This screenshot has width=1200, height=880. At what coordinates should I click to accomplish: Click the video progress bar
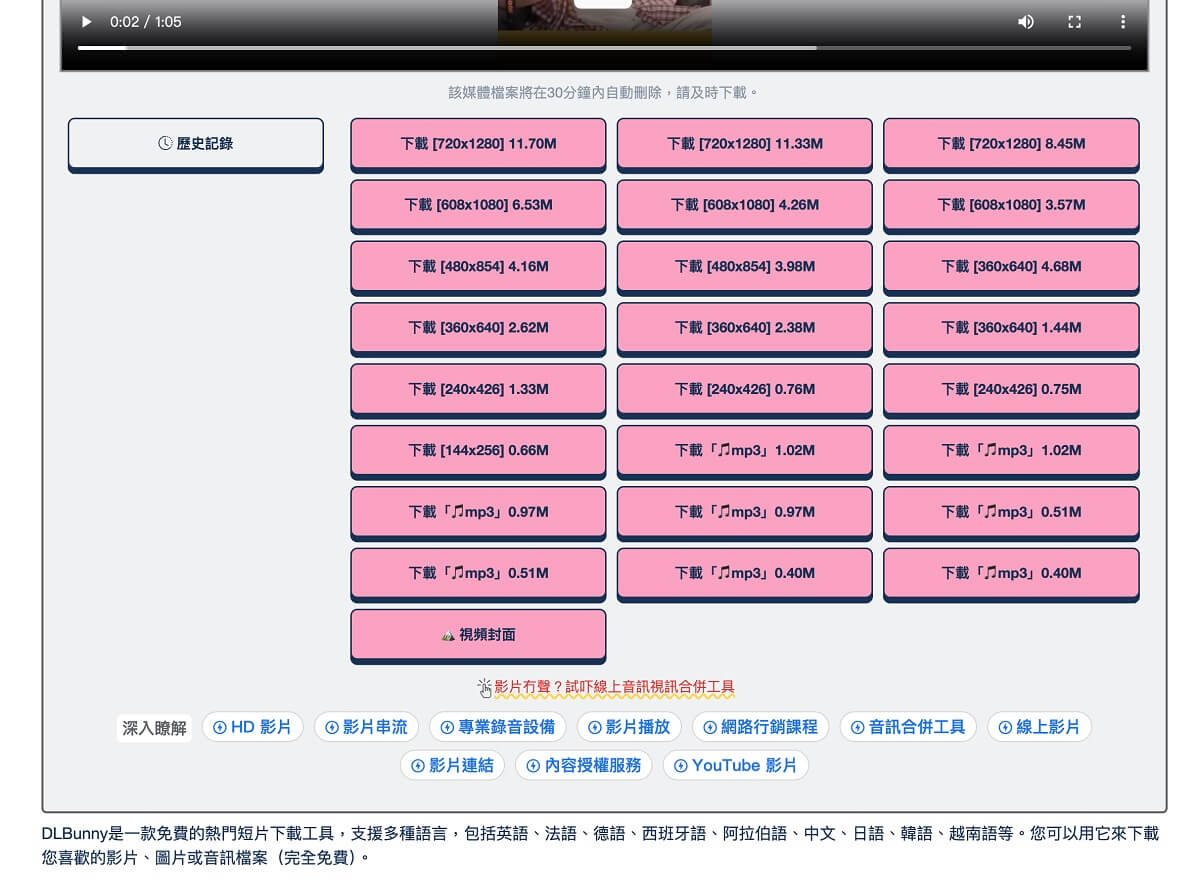pos(604,47)
